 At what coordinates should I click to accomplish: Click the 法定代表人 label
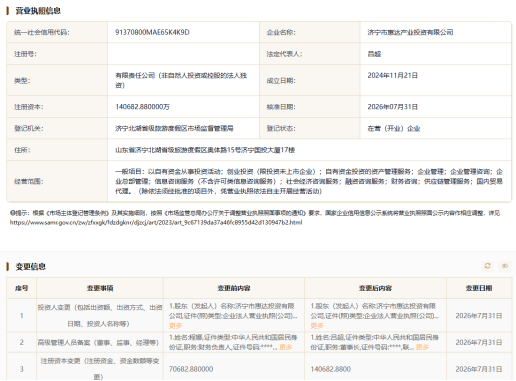click(x=284, y=54)
